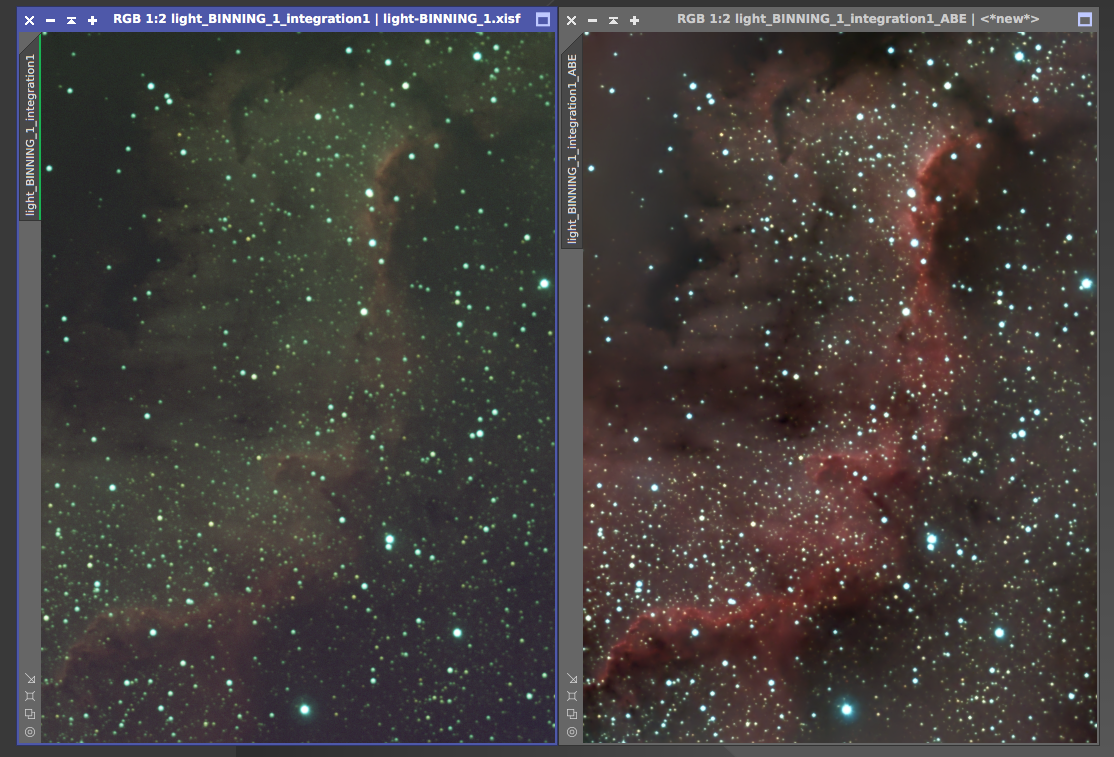Click the concentric circle icon in the left window

[x=29, y=732]
